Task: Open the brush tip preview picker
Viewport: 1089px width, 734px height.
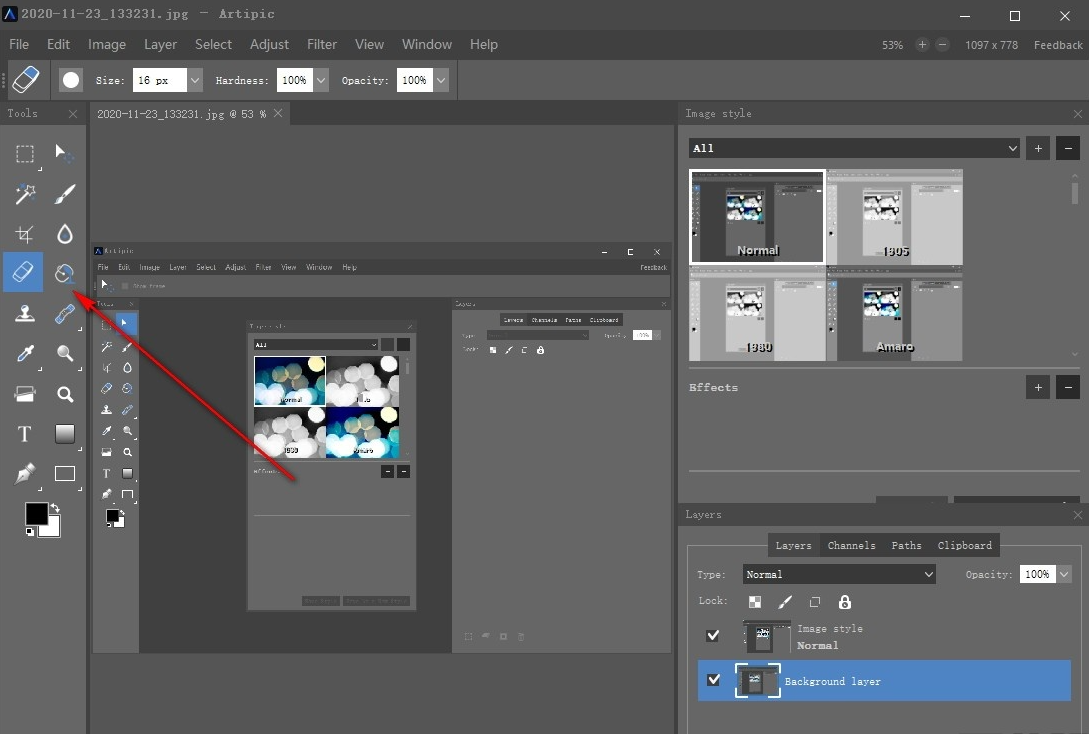Action: (71, 80)
